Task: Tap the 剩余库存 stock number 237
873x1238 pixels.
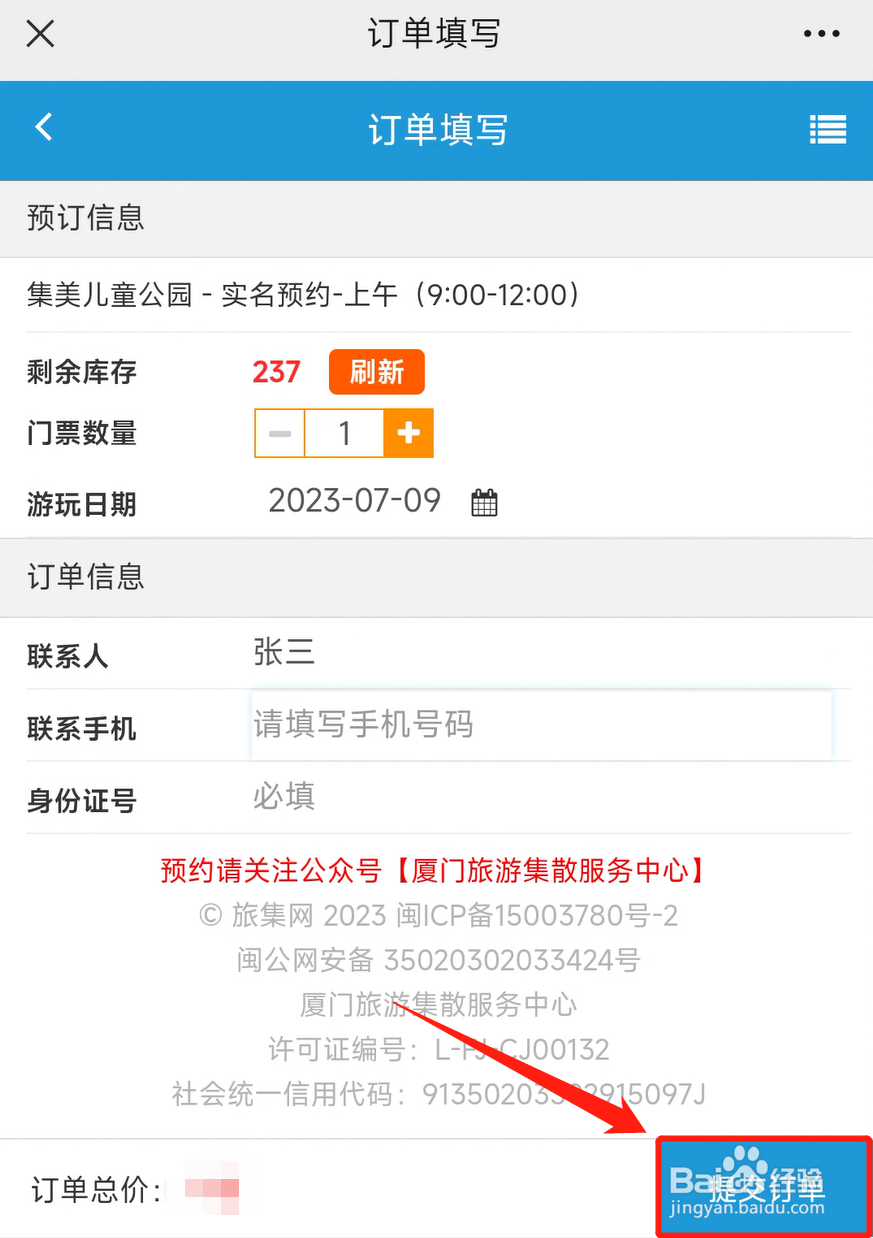Action: (276, 372)
